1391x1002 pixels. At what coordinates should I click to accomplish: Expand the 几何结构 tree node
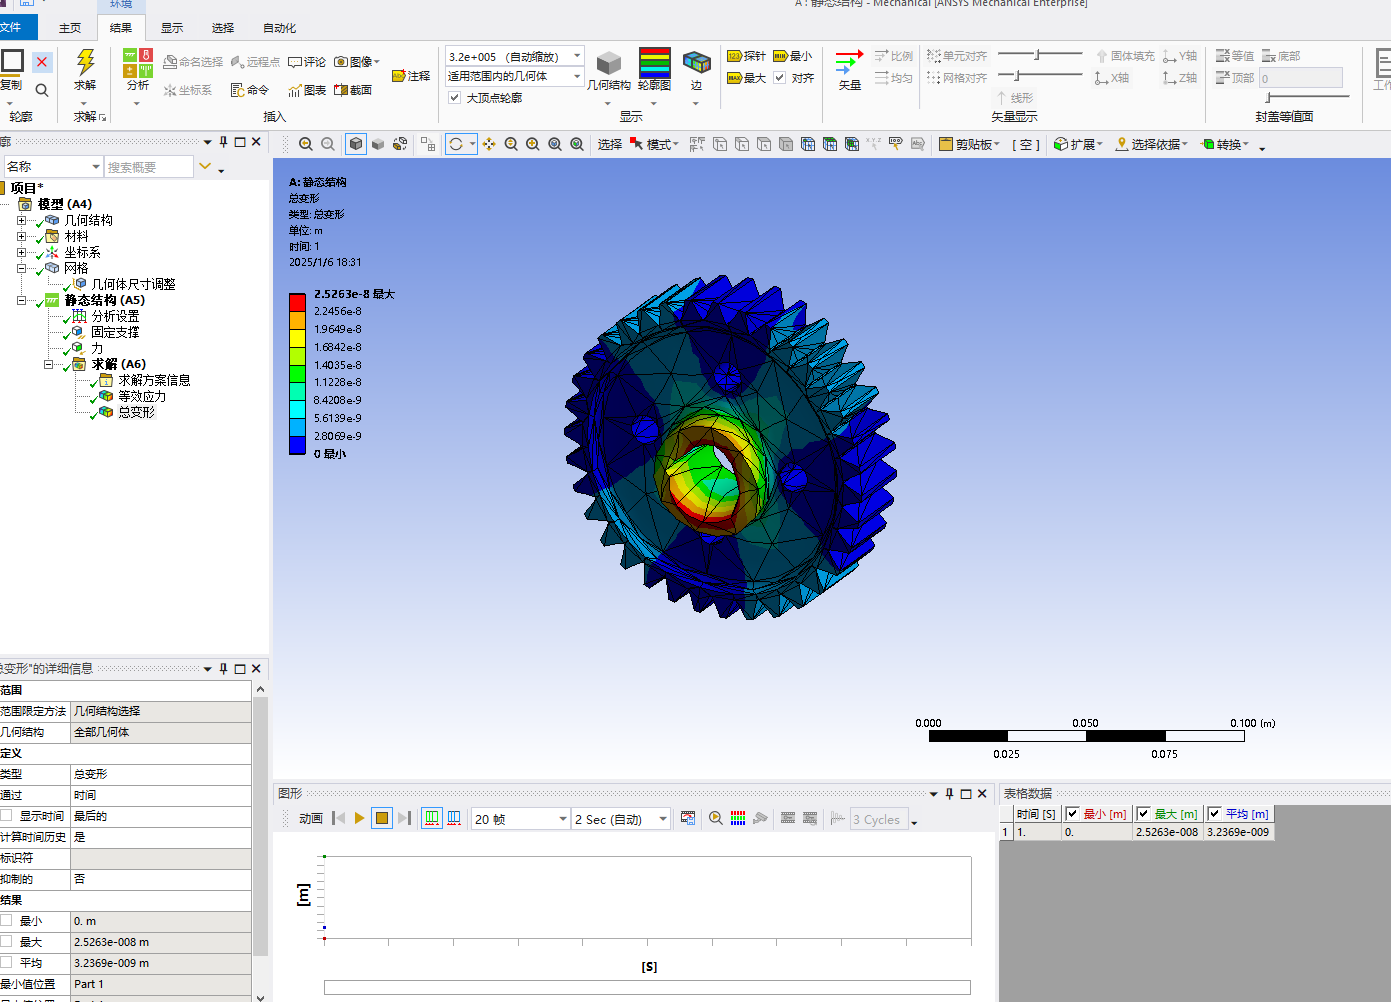[21, 220]
